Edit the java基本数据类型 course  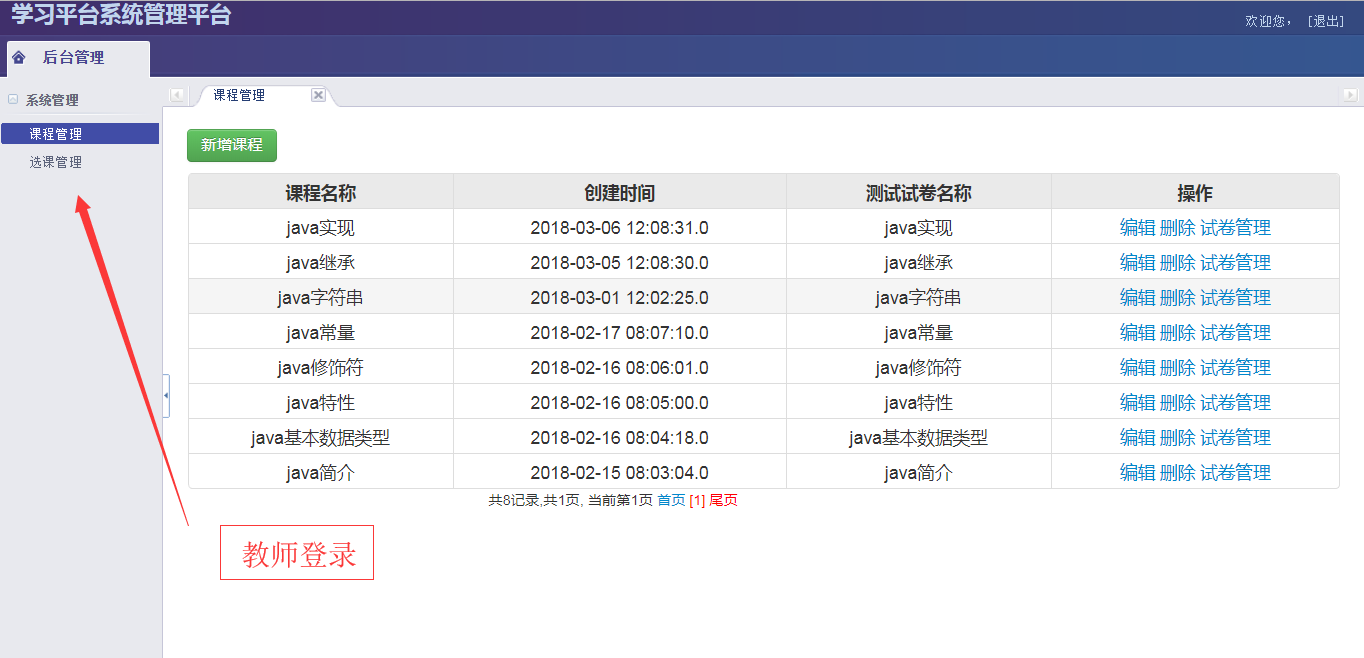point(1137,438)
